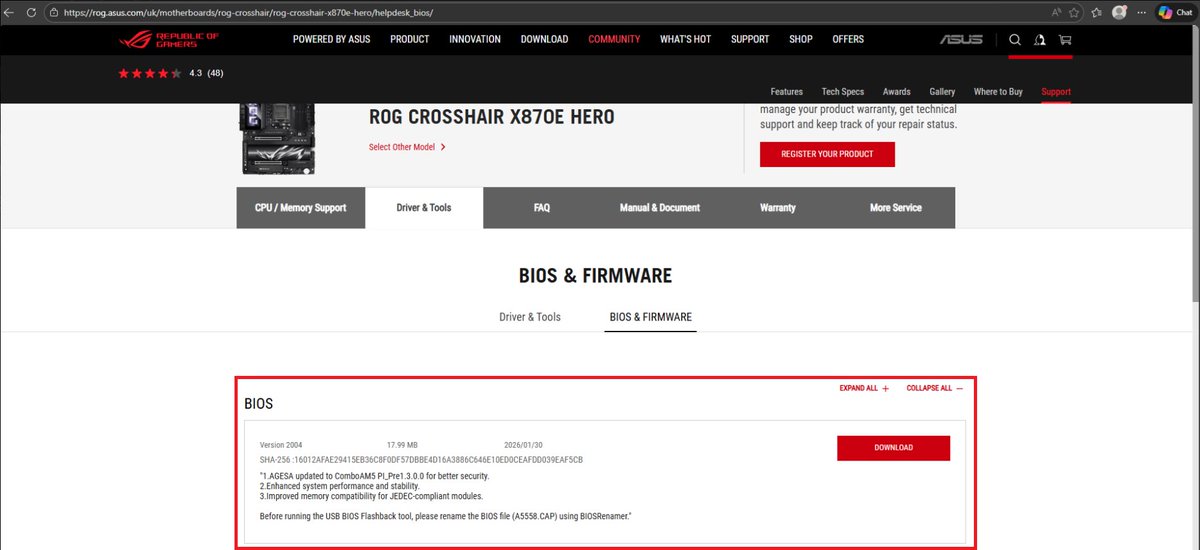1200x550 pixels.
Task: Open site search with magnifier icon
Action: point(1015,40)
